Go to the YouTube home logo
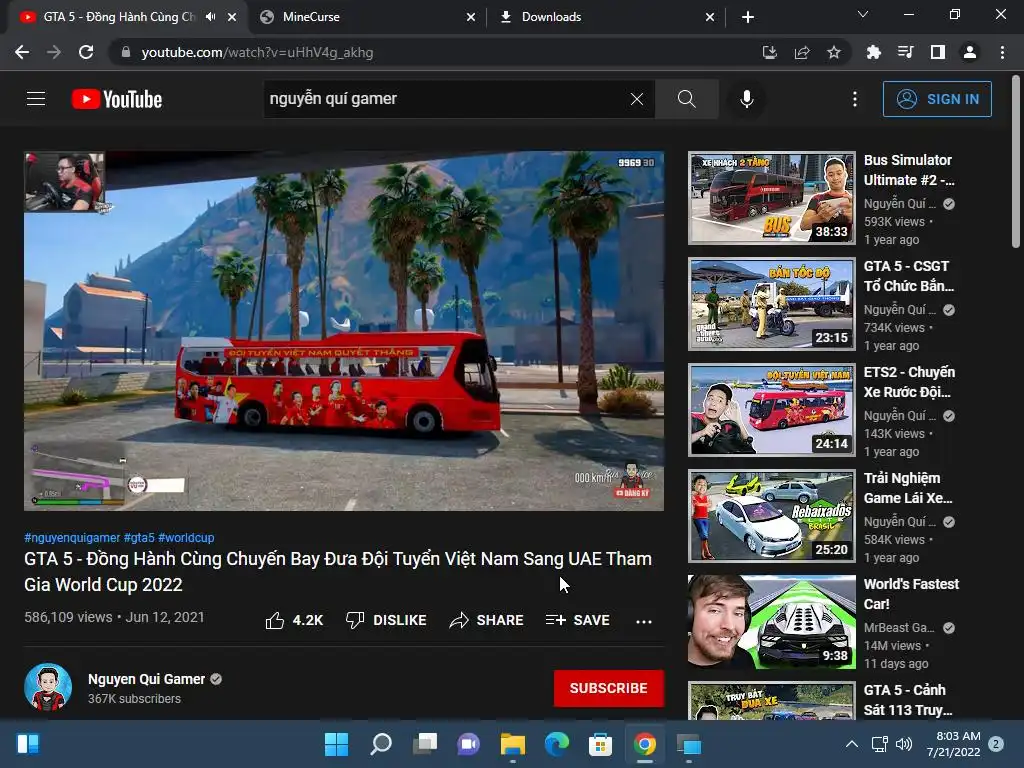 click(117, 99)
